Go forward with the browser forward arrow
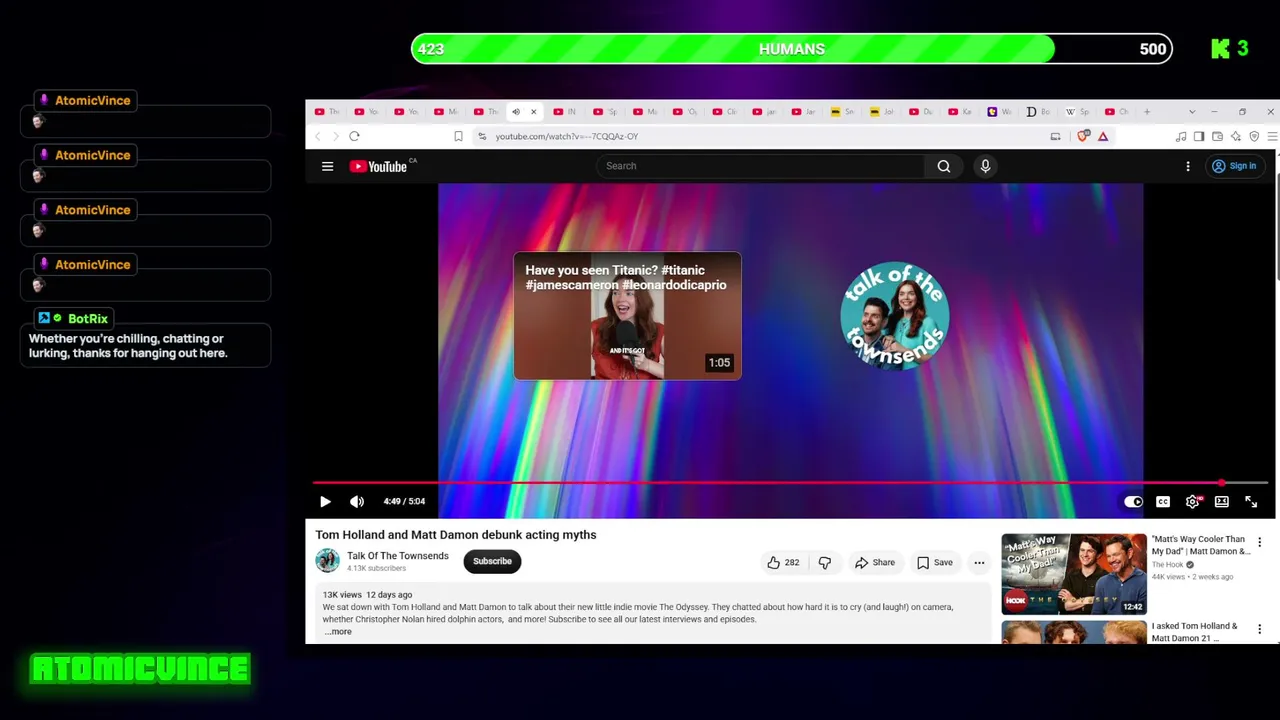The image size is (1280, 720). 335,136
